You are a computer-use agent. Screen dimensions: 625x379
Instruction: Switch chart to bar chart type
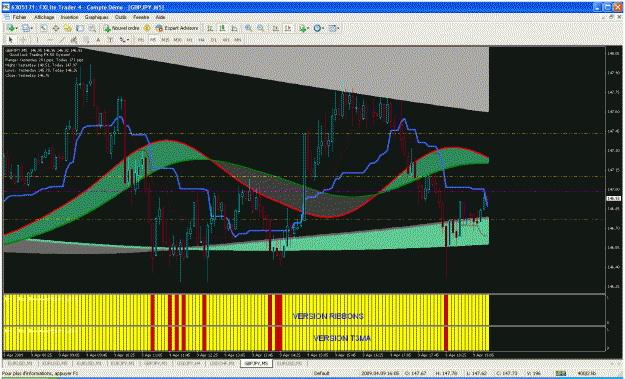tap(210, 28)
